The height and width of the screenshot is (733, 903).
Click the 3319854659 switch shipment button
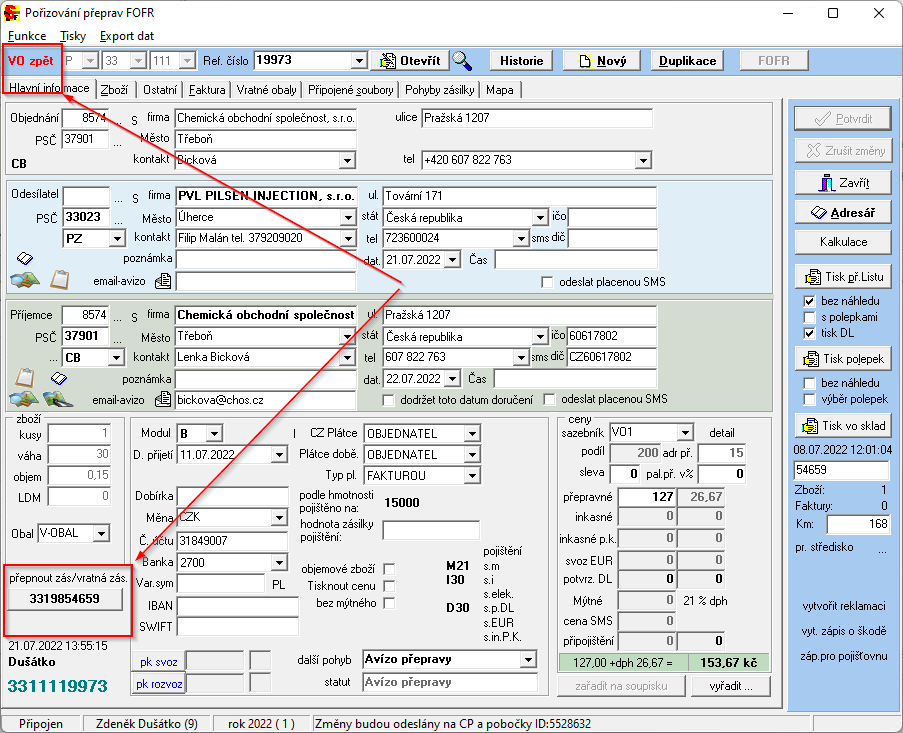pyautogui.click(x=65, y=598)
